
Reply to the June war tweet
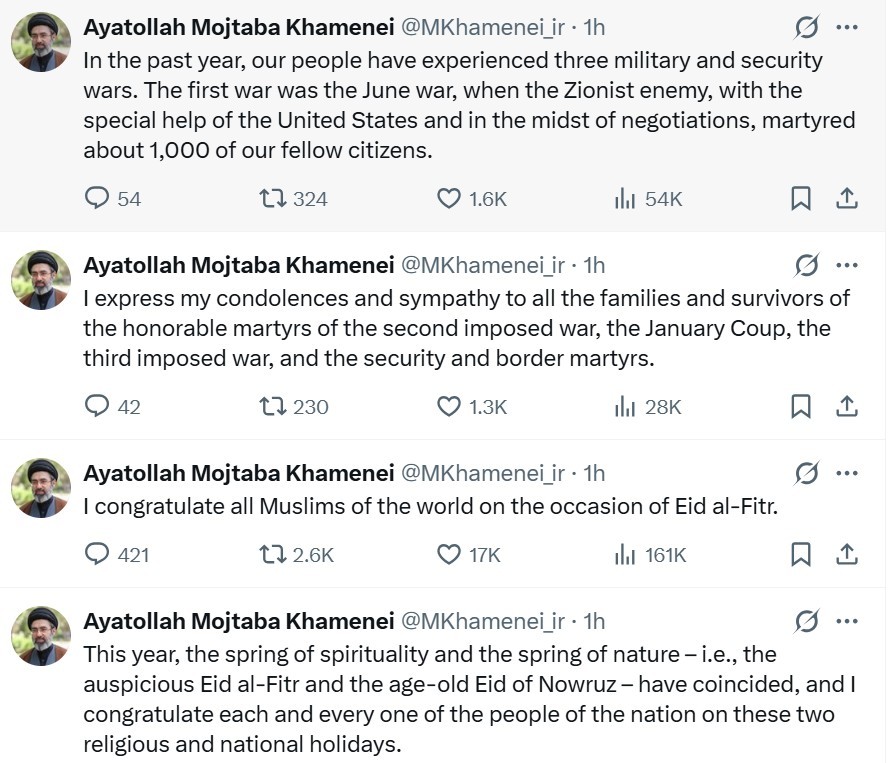pyautogui.click(x=97, y=199)
